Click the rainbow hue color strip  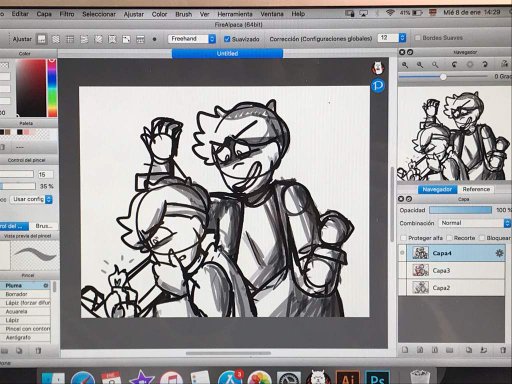point(52,88)
